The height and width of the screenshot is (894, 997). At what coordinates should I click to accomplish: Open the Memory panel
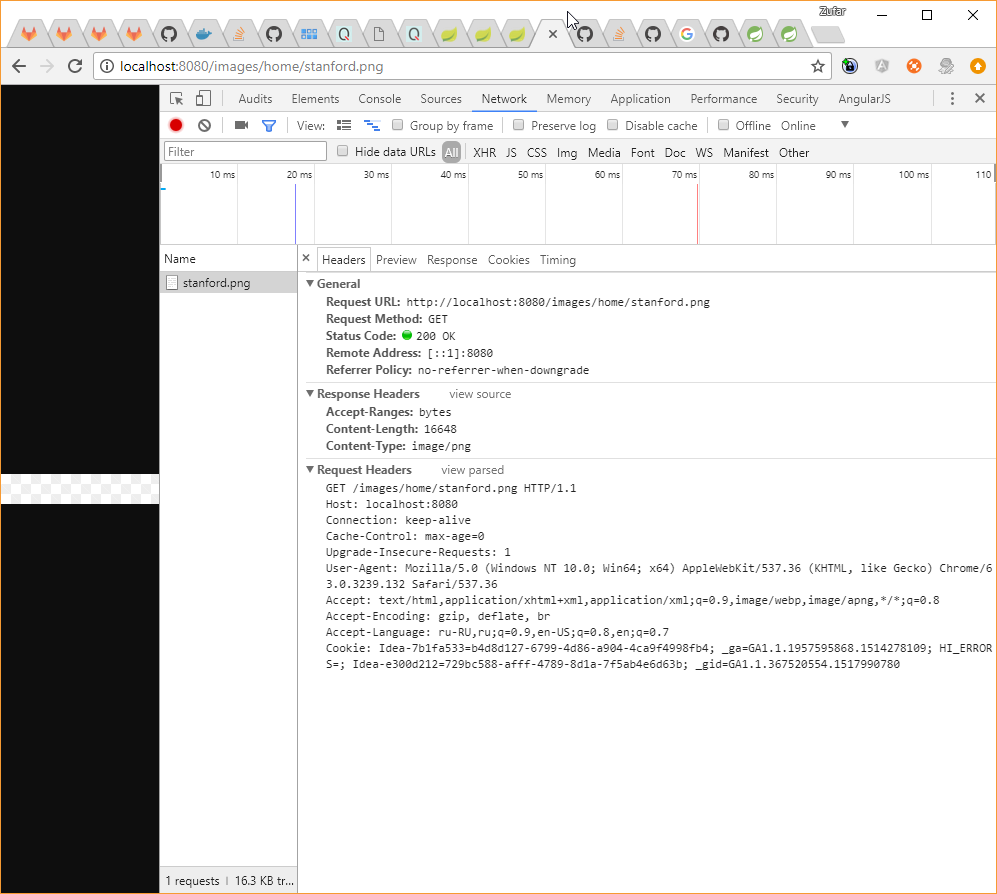pos(568,99)
